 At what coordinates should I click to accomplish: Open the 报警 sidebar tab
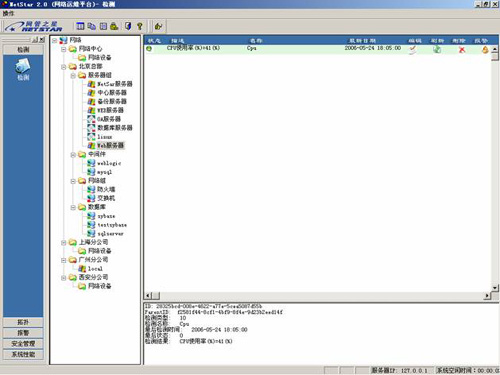[x=23, y=333]
